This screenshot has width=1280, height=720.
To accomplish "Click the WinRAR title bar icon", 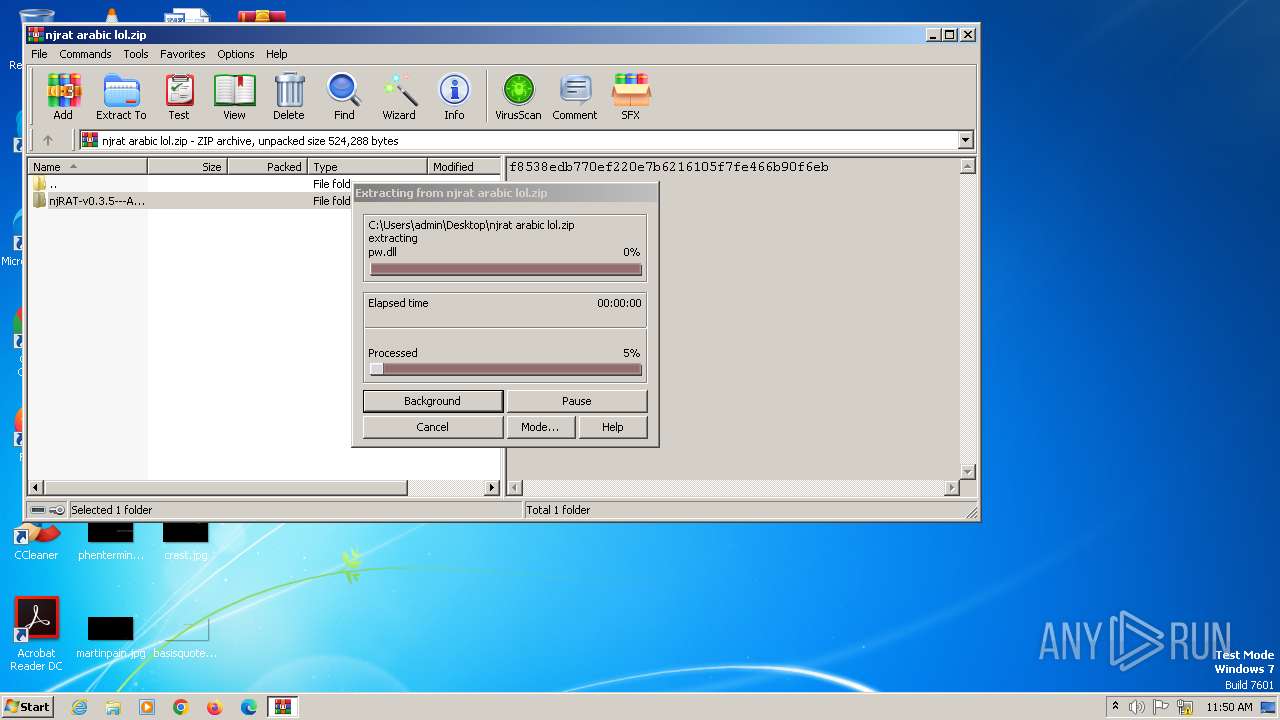I will (35, 34).
